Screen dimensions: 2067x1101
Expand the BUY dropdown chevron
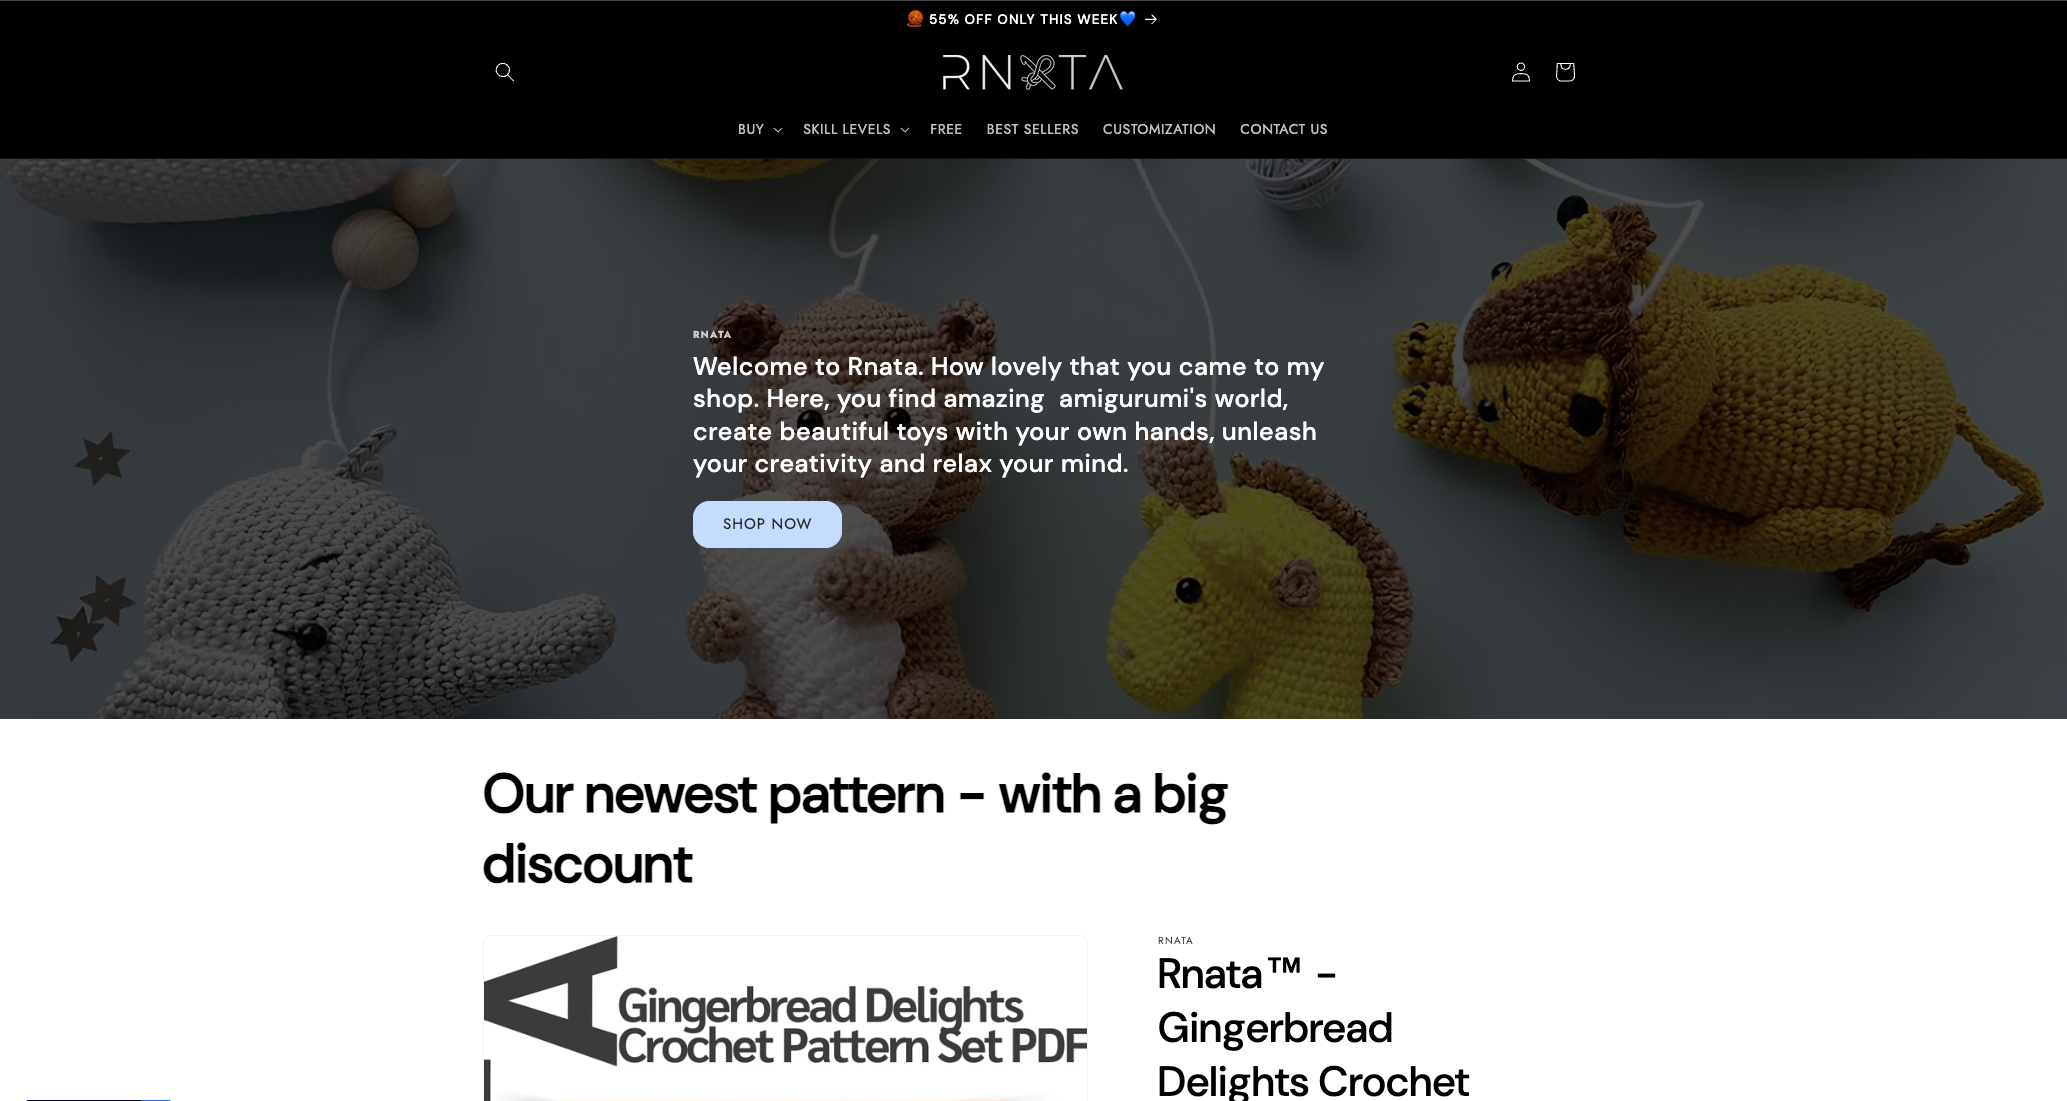(x=777, y=130)
